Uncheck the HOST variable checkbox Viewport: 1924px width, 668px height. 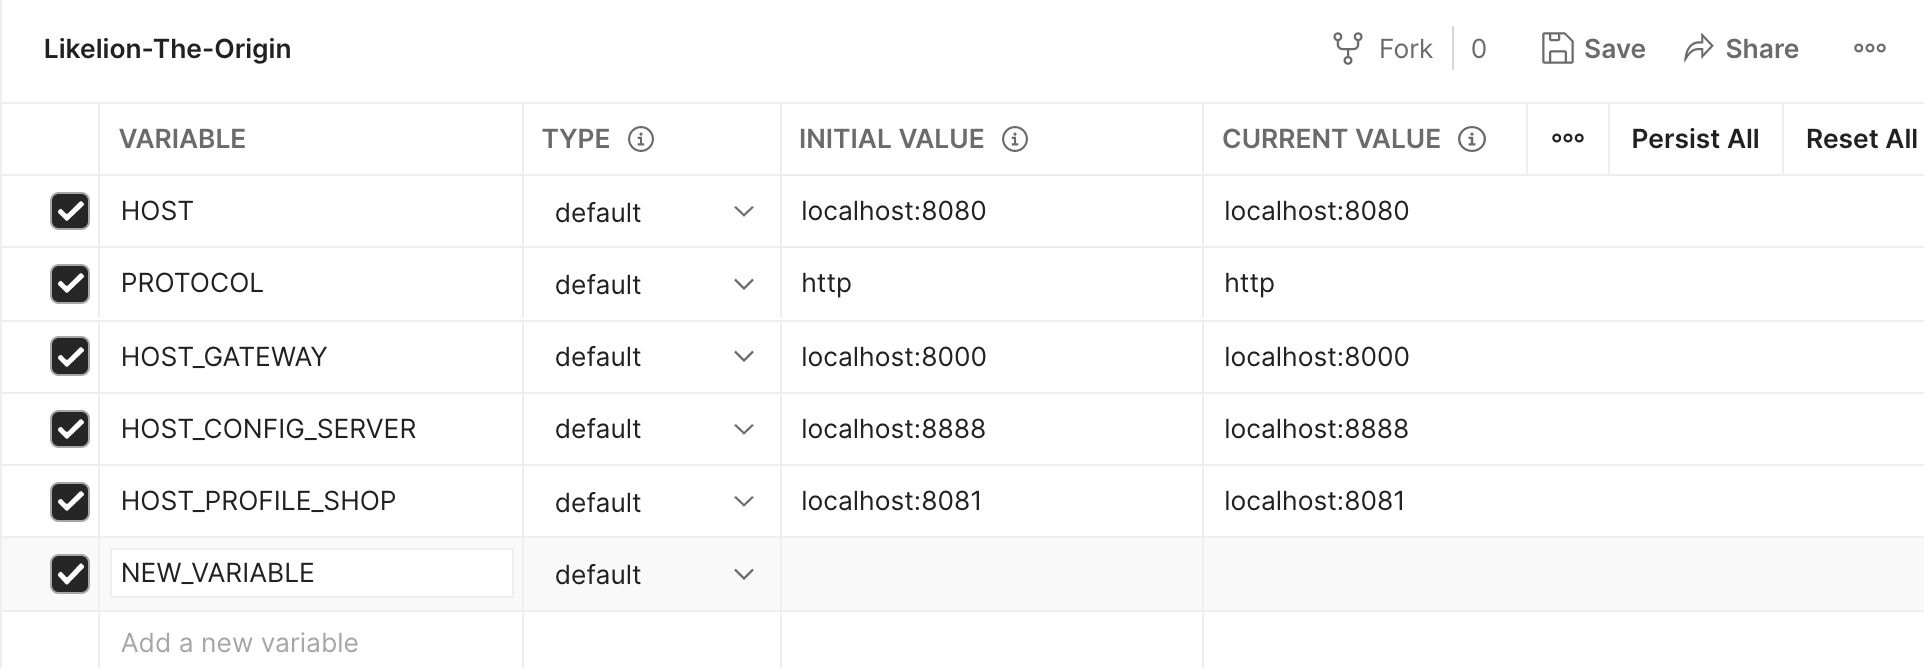[70, 211]
